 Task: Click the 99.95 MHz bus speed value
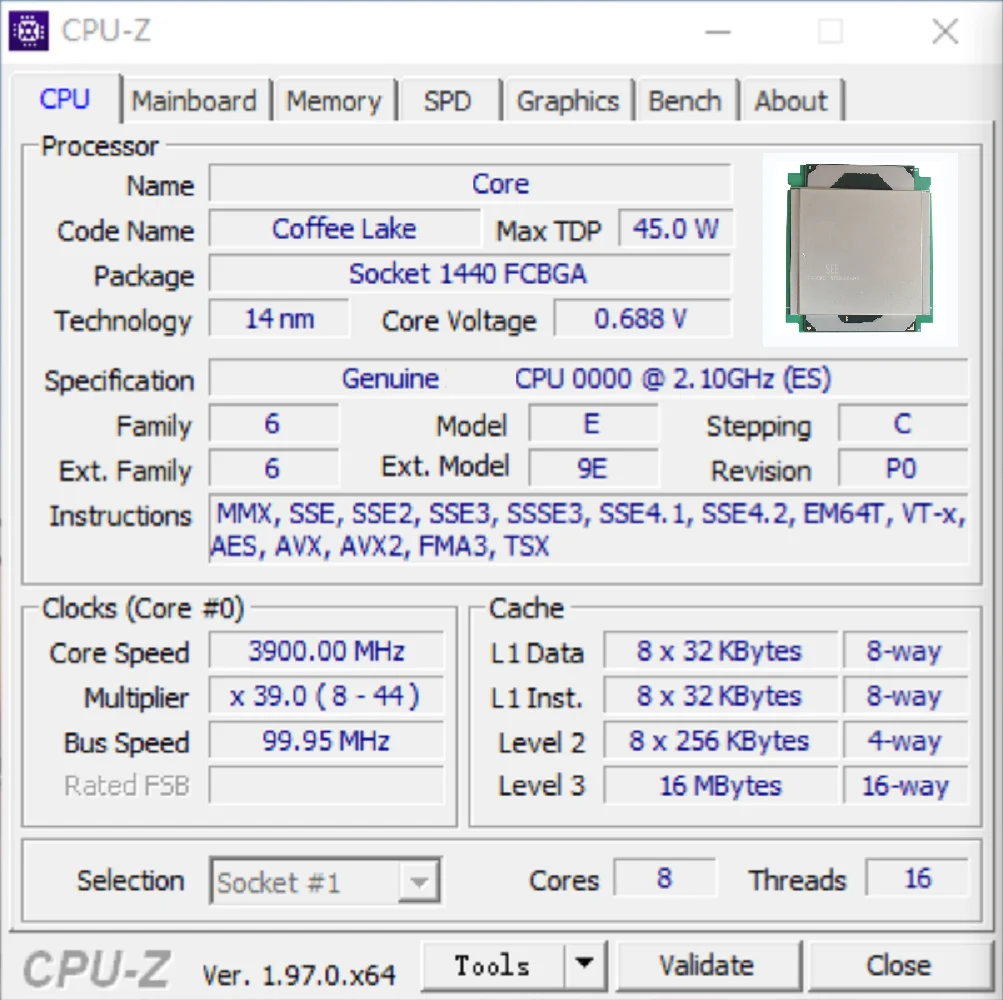[x=326, y=740]
